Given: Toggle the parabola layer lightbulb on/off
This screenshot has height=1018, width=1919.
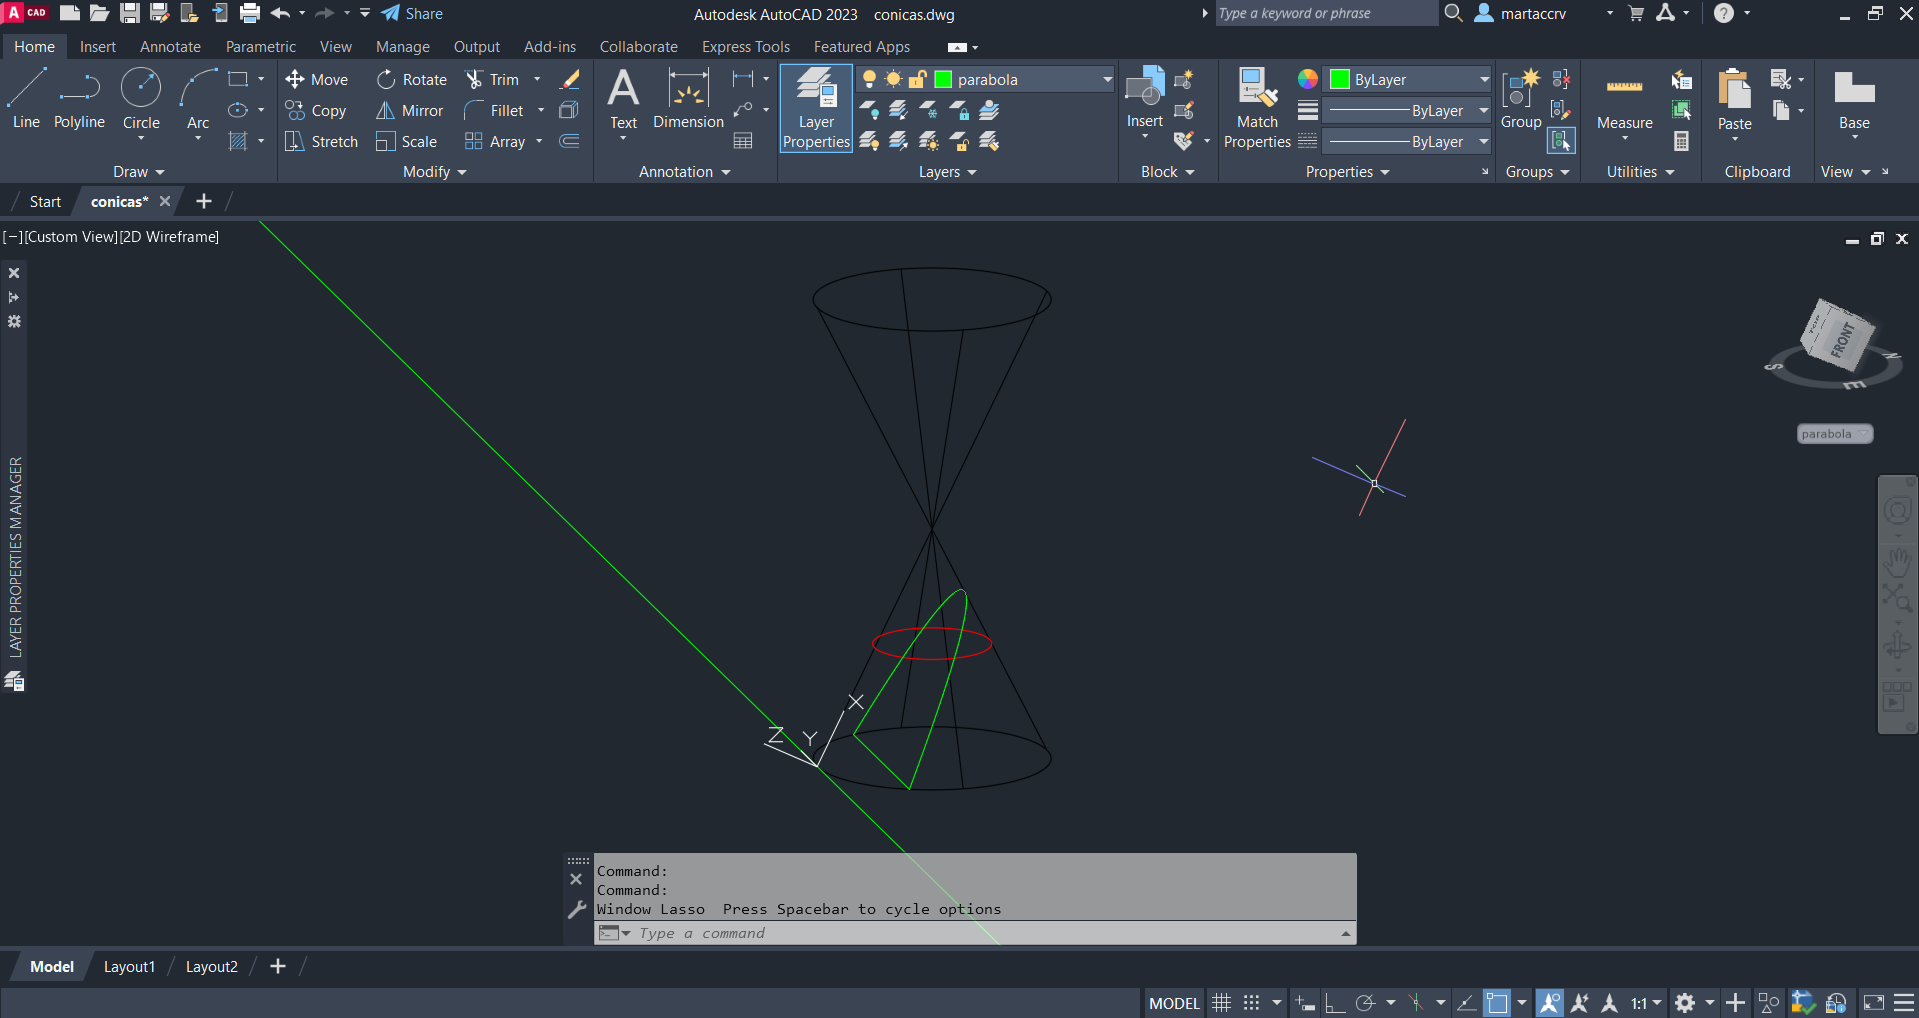Looking at the screenshot, I should (x=869, y=80).
